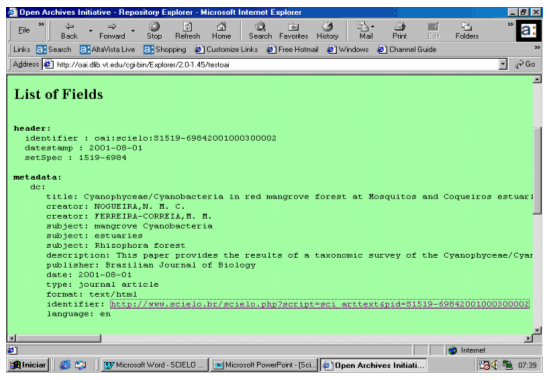Click the system tray volume speaker icon
The image size is (549, 380).
(494, 365)
